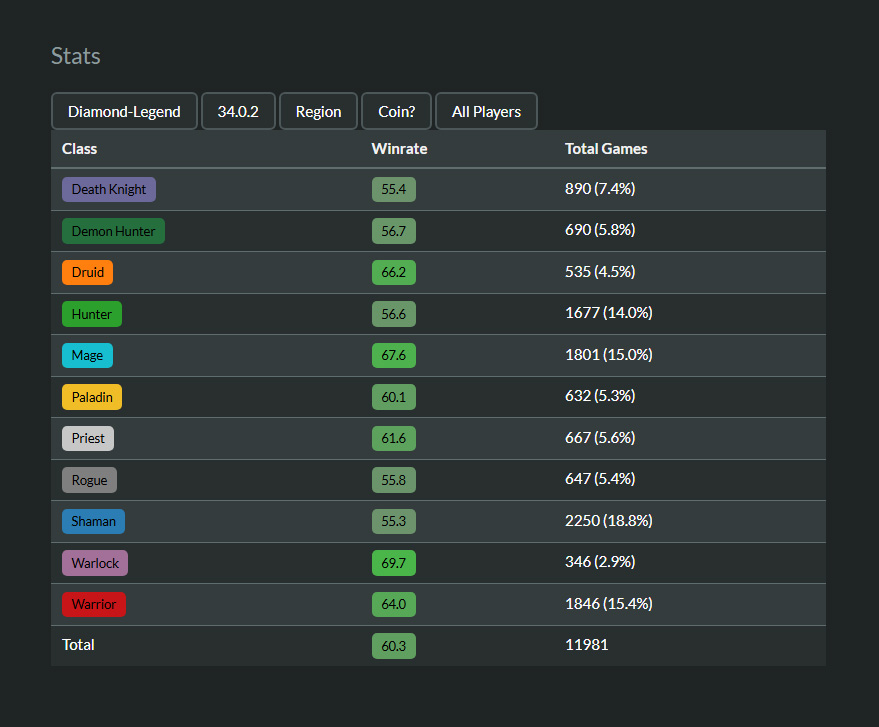
Task: Select the yellow Paladin class badge
Action: 92,397
